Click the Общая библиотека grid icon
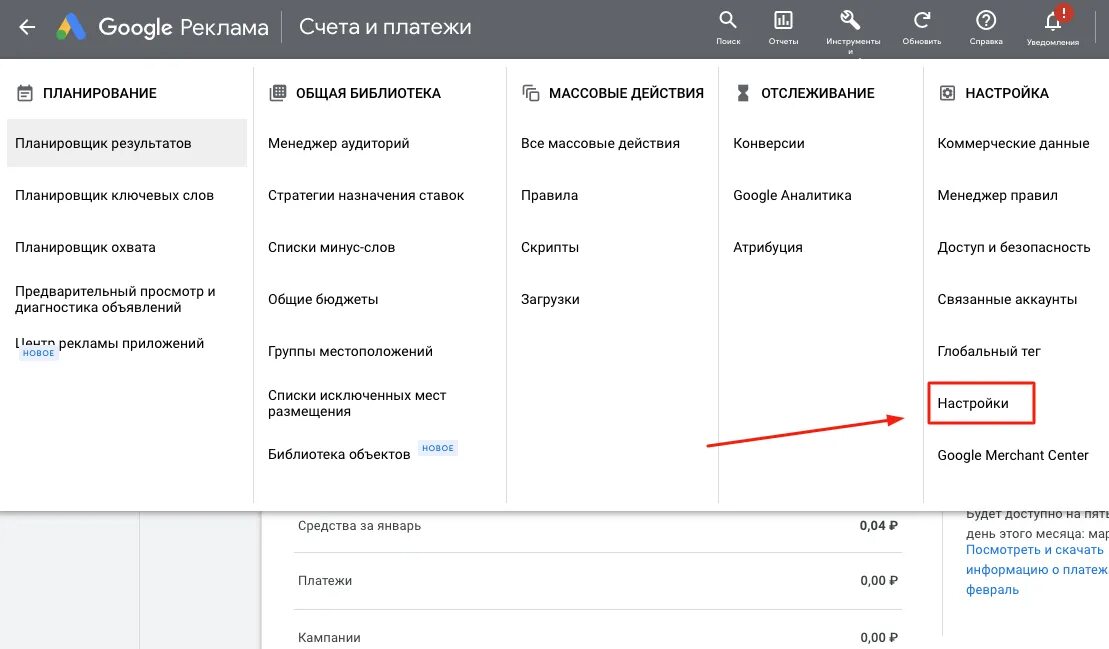Viewport: 1109px width, 649px height. 278,93
